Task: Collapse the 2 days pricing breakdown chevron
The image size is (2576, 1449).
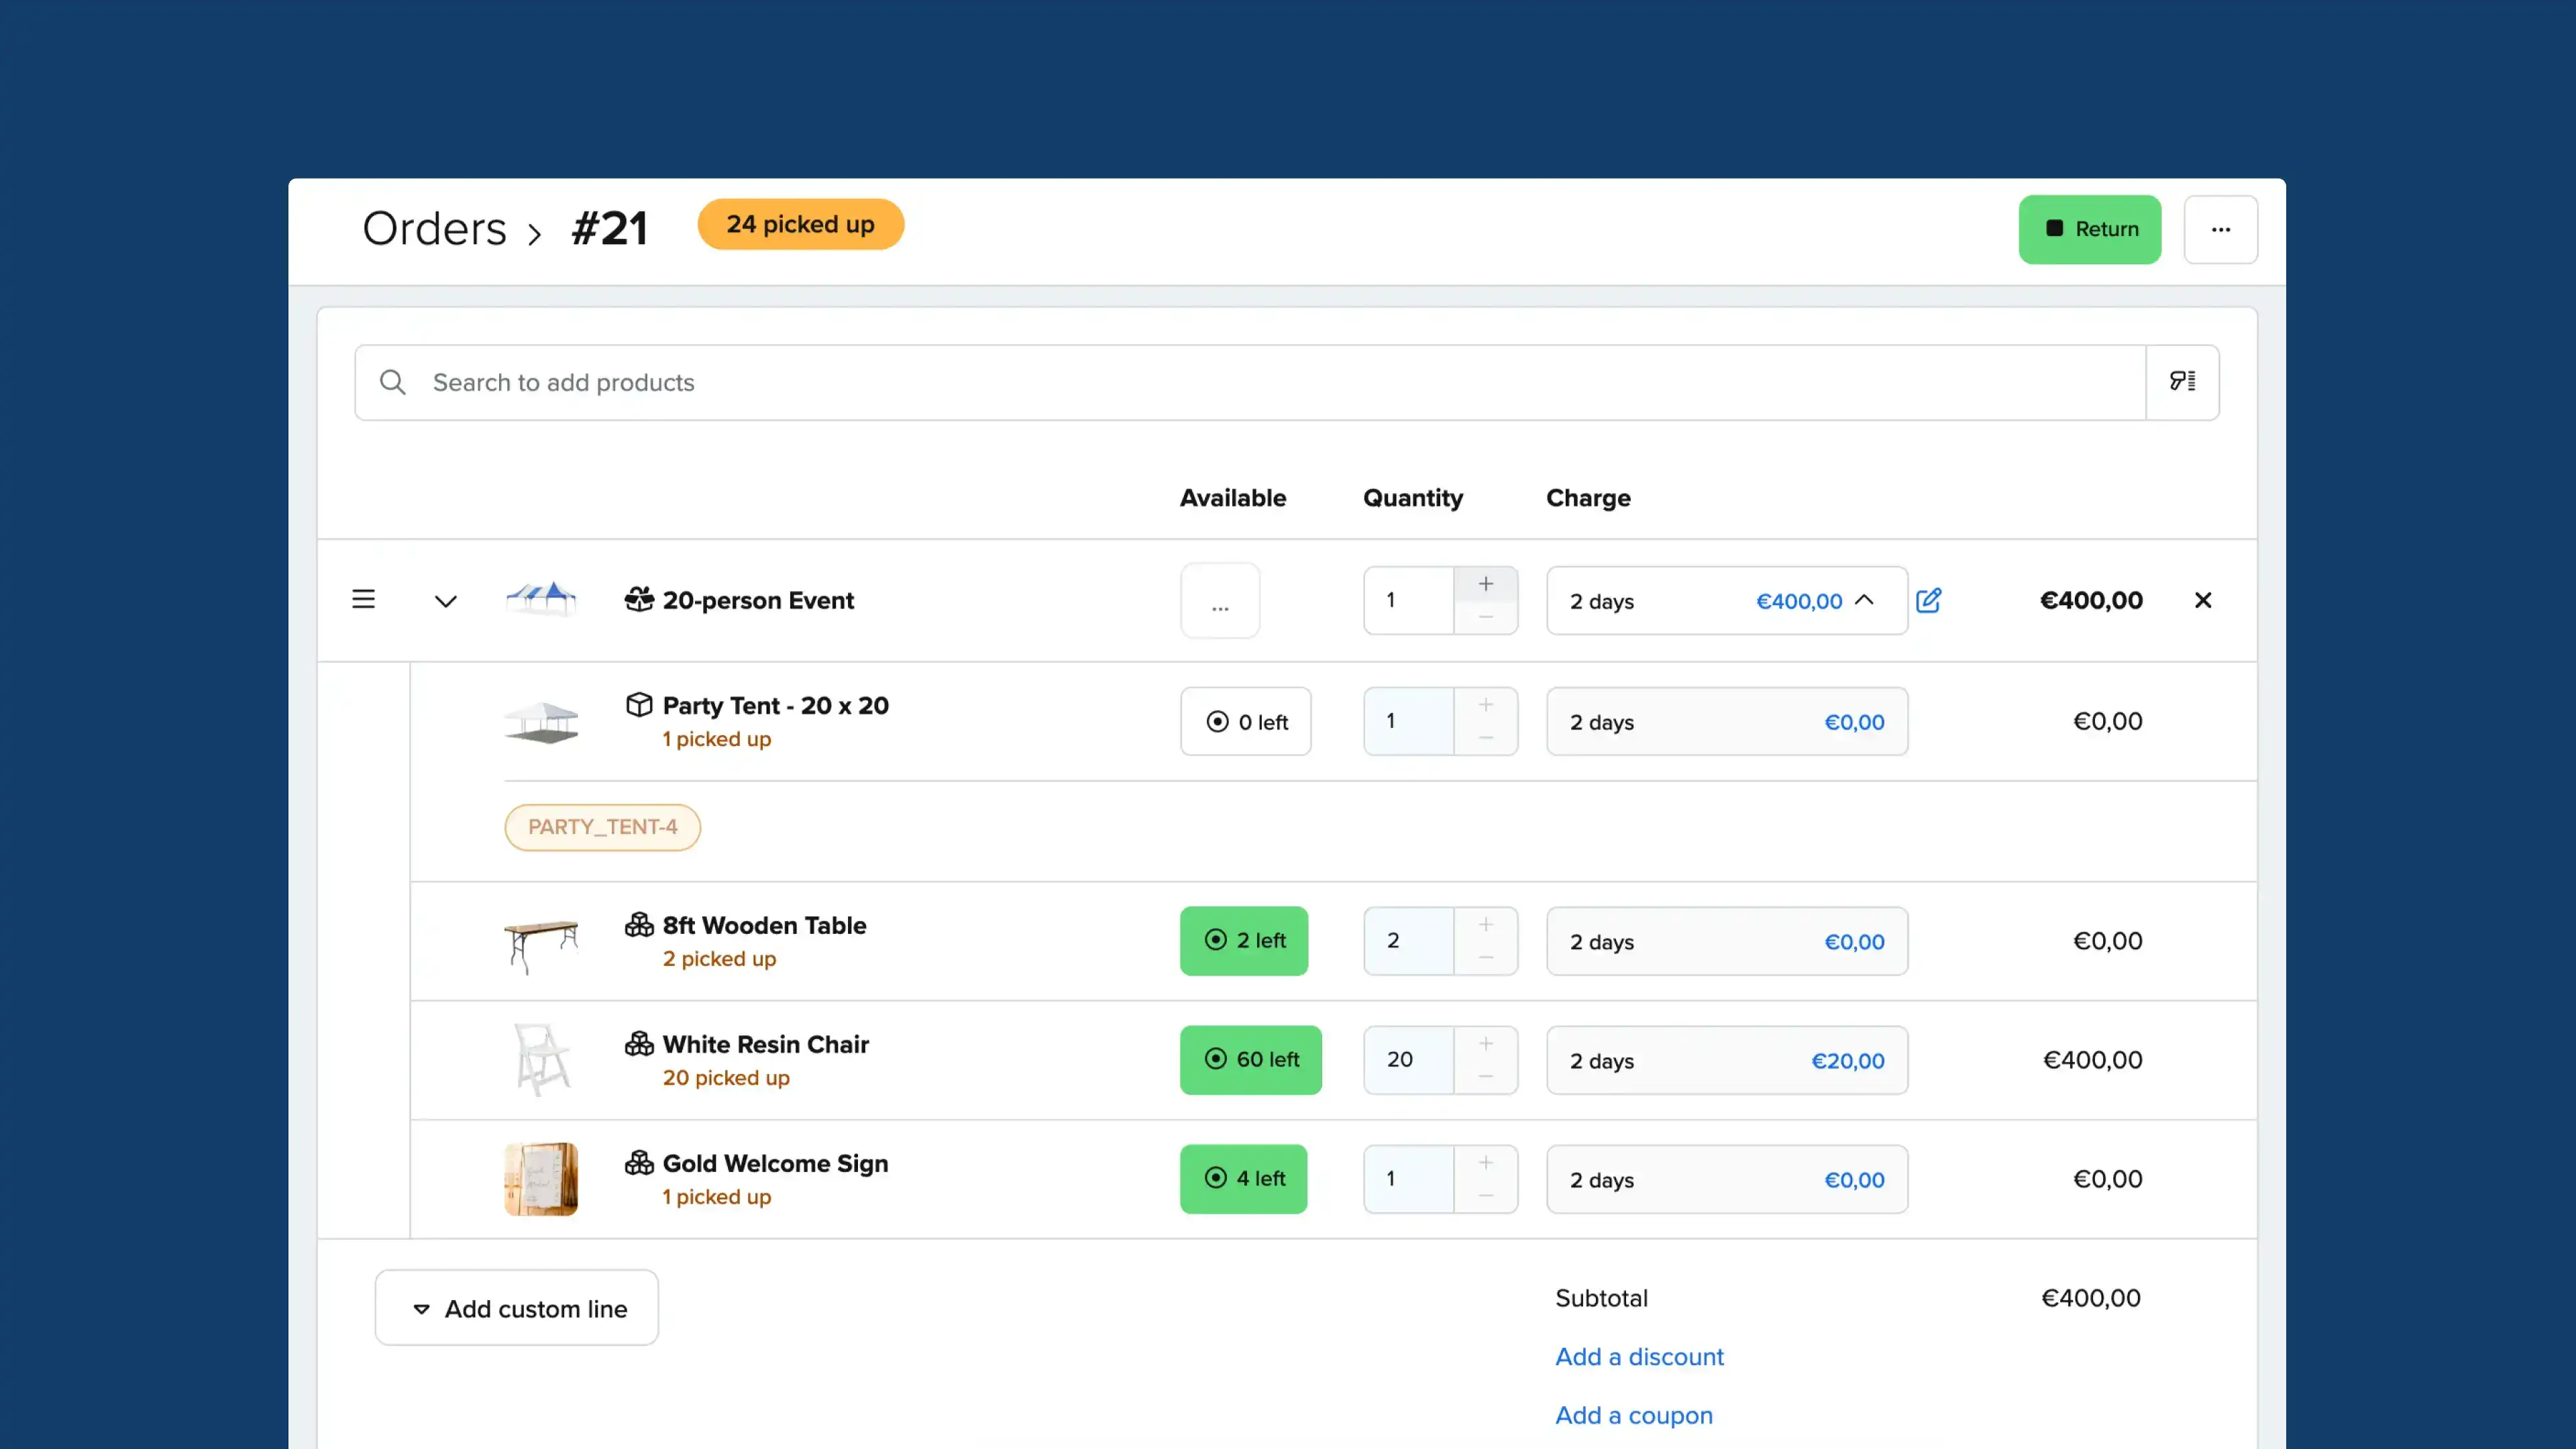Action: (x=1865, y=600)
